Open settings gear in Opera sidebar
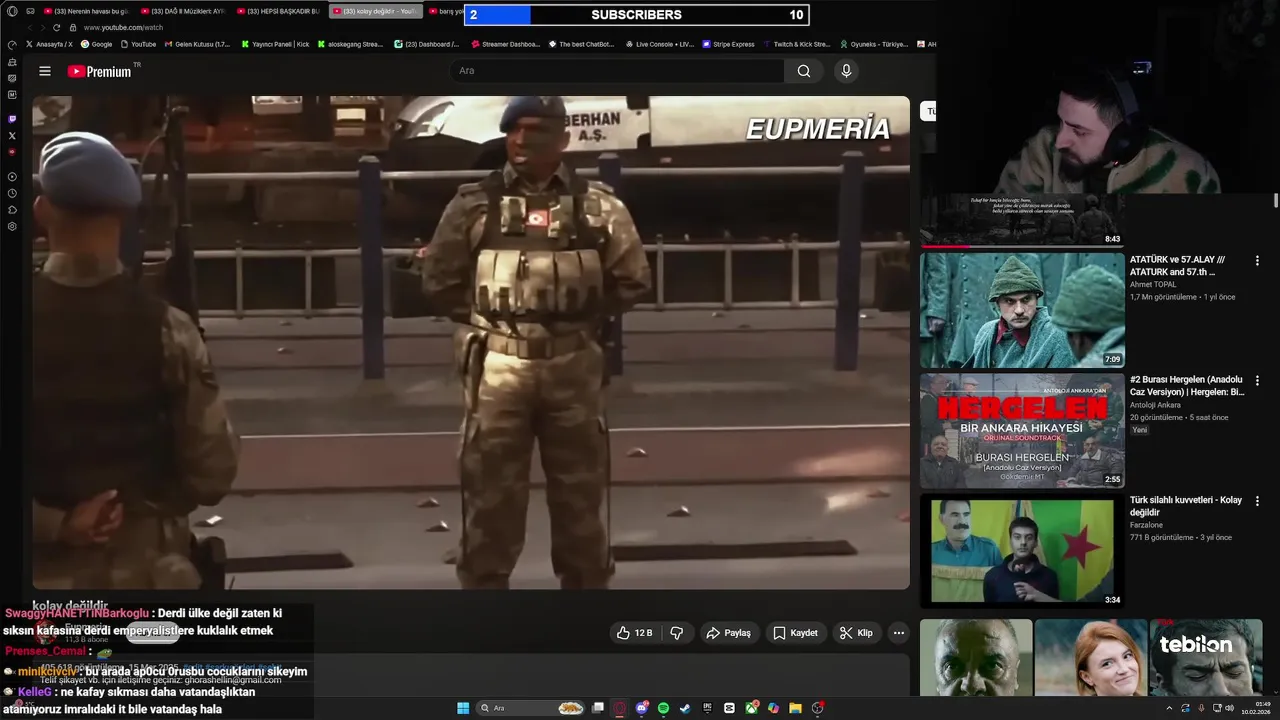The image size is (1280, 720). pyautogui.click(x=12, y=226)
